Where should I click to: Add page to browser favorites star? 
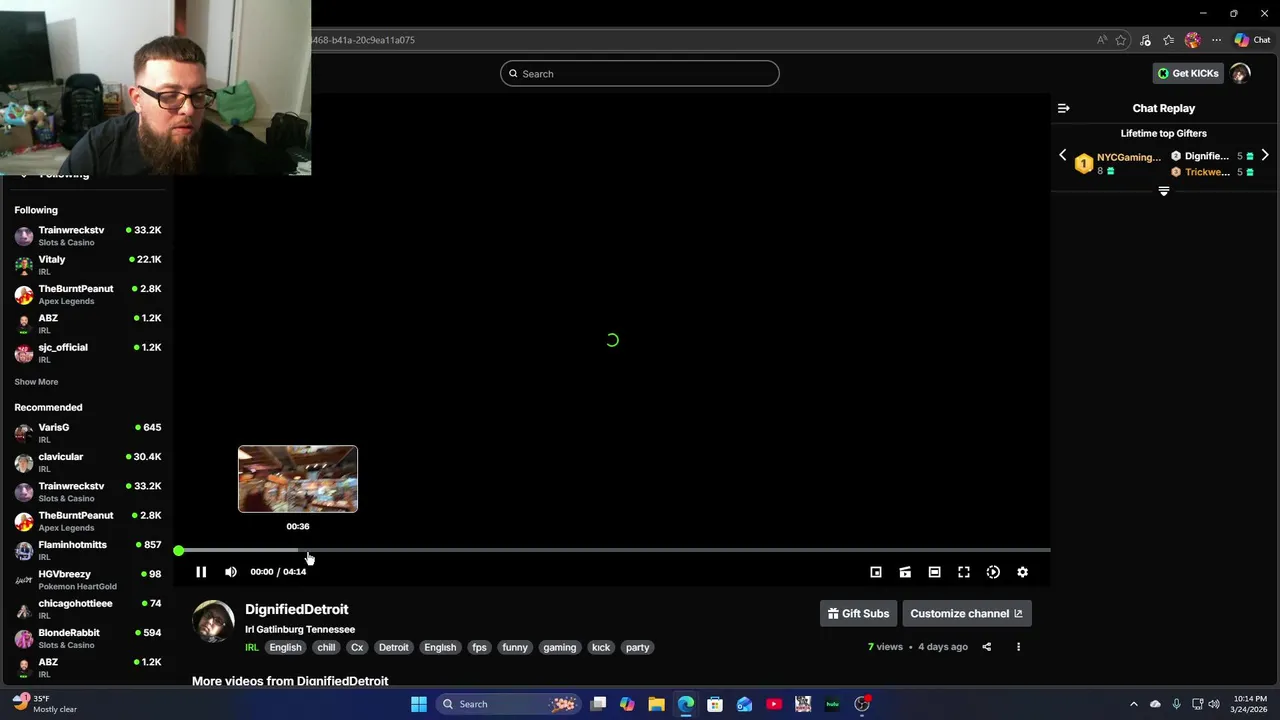pyautogui.click(x=1121, y=40)
